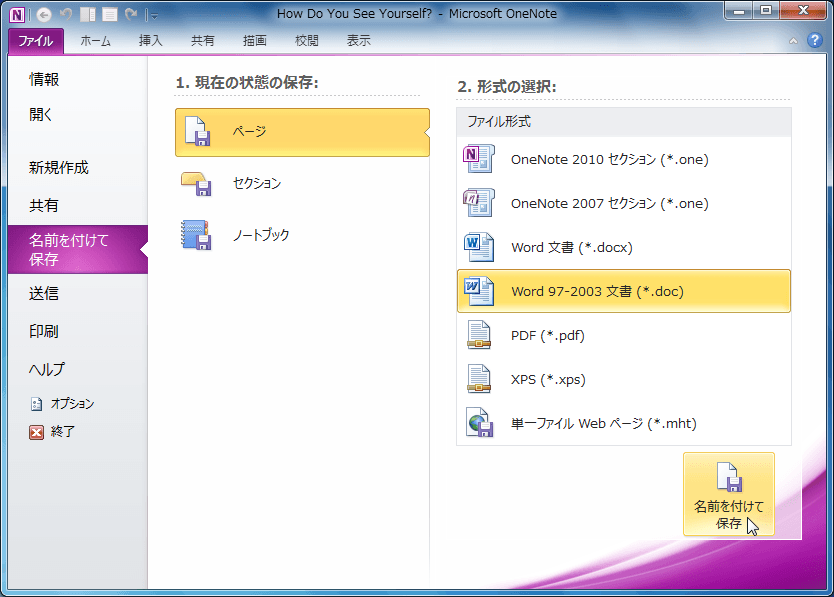Choose ページ as the save scope
This screenshot has width=834, height=597.
tap(302, 132)
